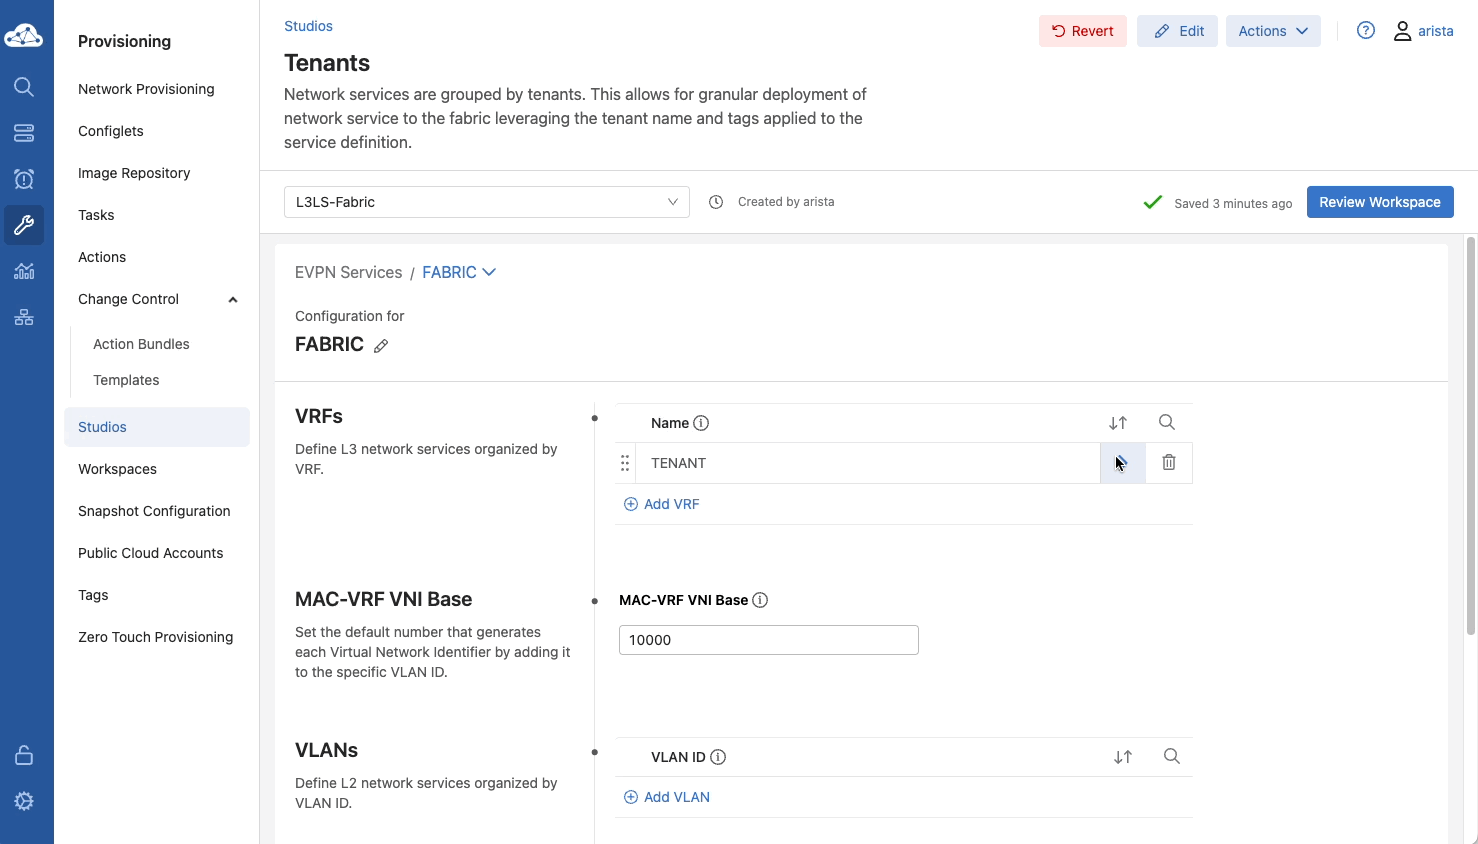Open Network Provisioning in the menu
The width and height of the screenshot is (1478, 844).
coord(146,89)
